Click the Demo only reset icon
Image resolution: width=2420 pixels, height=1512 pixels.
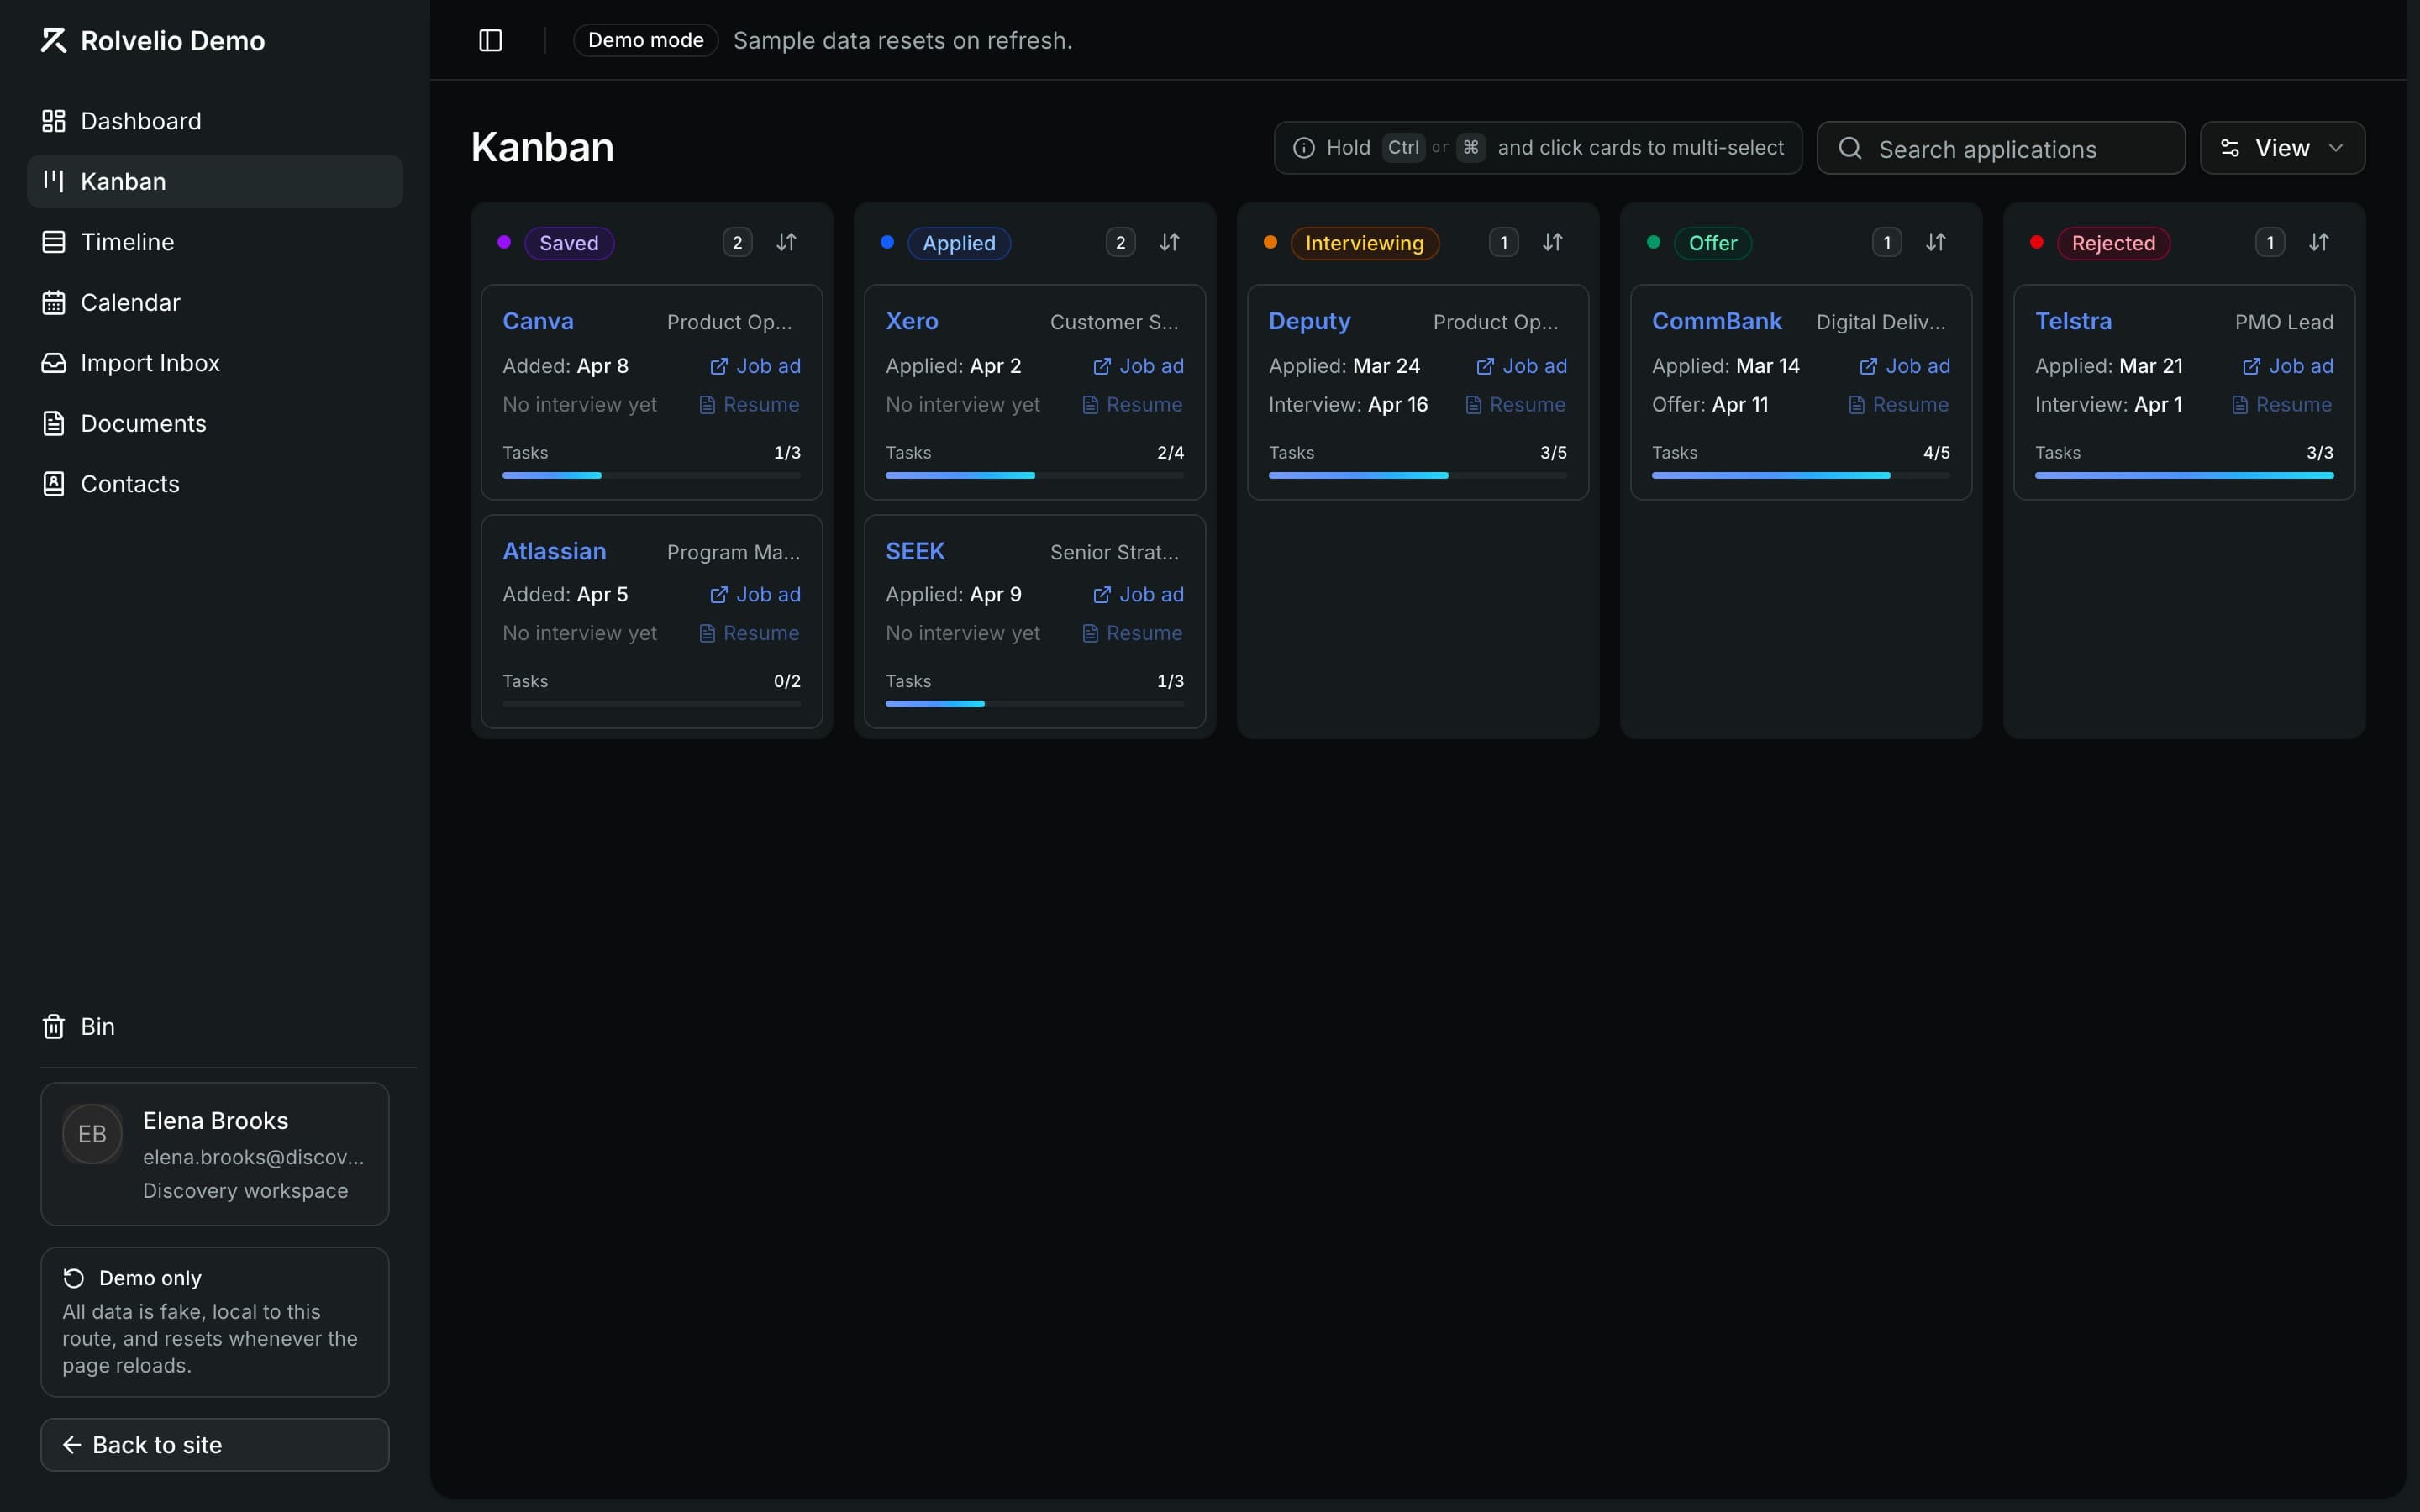(x=73, y=1278)
